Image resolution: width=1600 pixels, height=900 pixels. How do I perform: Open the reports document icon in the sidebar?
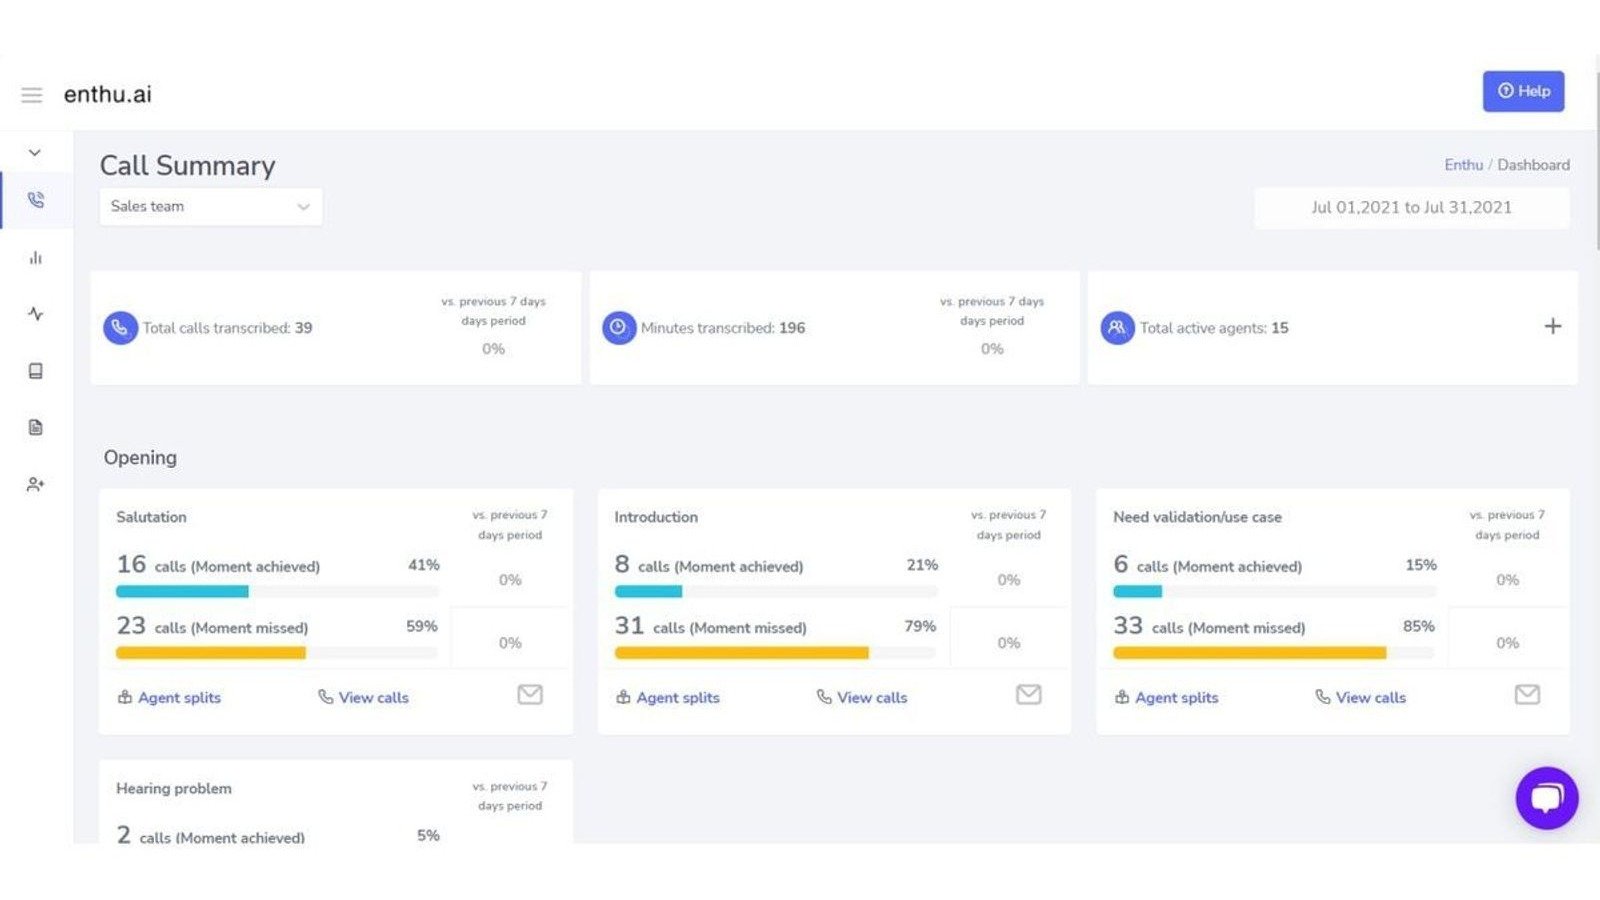pos(36,427)
